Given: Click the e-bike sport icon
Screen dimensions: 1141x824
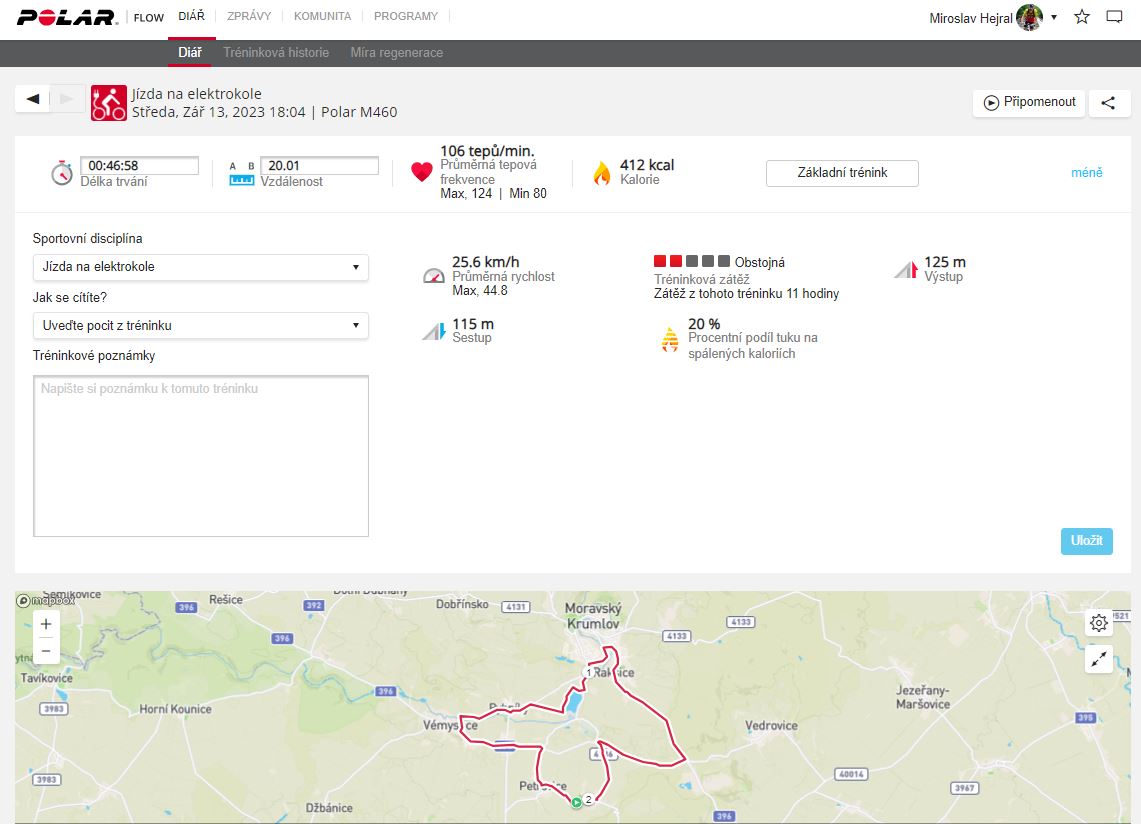Looking at the screenshot, I should (108, 103).
